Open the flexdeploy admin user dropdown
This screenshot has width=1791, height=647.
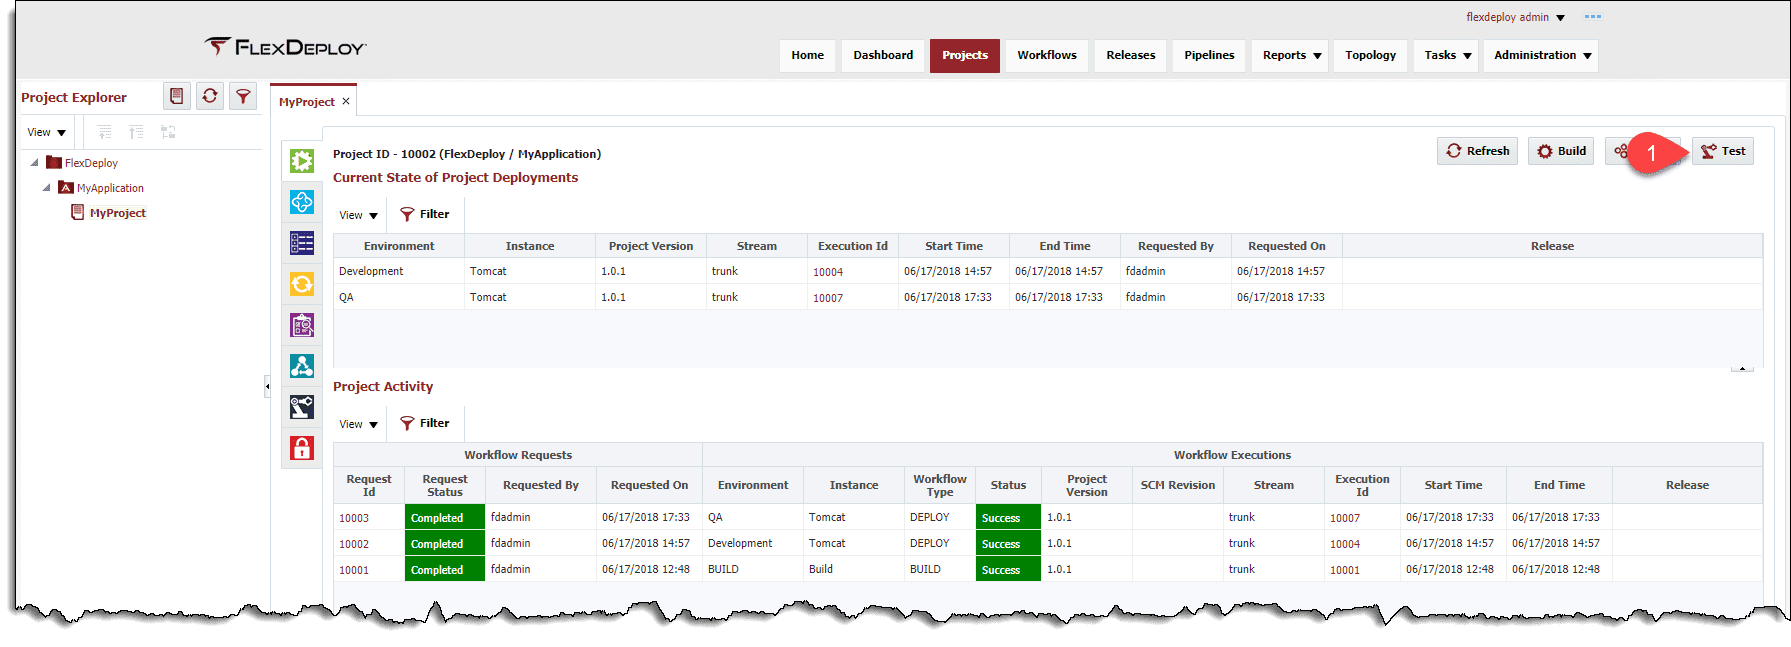click(1515, 17)
